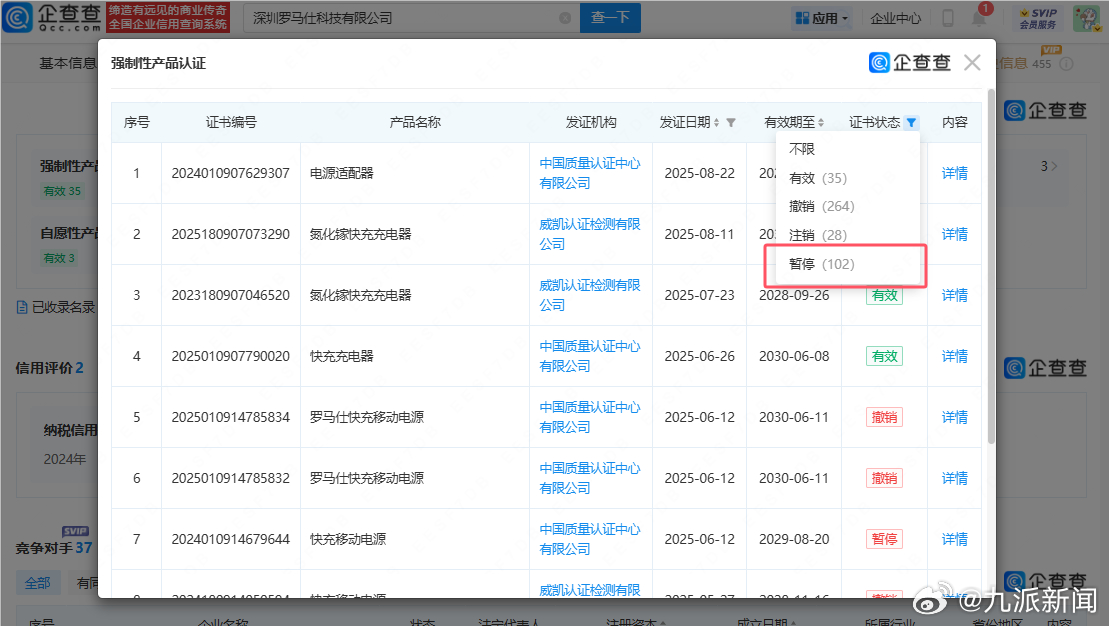Viewport: 1109px width, 626px height.
Task: Click date 2025-08-22 in row 1
Action: click(x=699, y=173)
